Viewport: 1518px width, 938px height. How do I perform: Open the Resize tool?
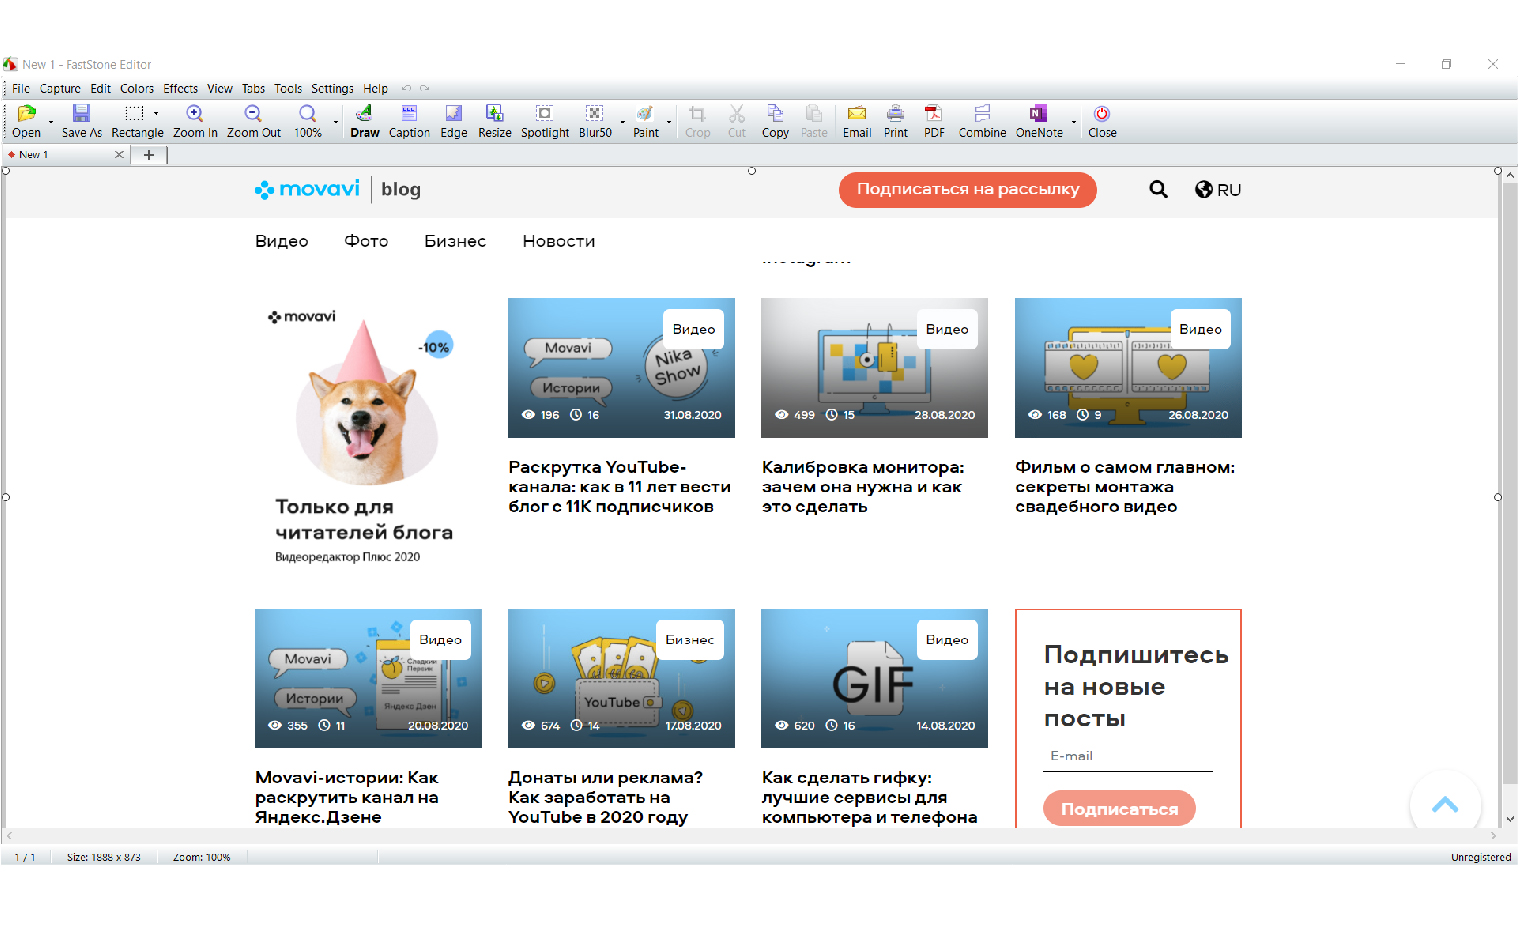point(494,120)
